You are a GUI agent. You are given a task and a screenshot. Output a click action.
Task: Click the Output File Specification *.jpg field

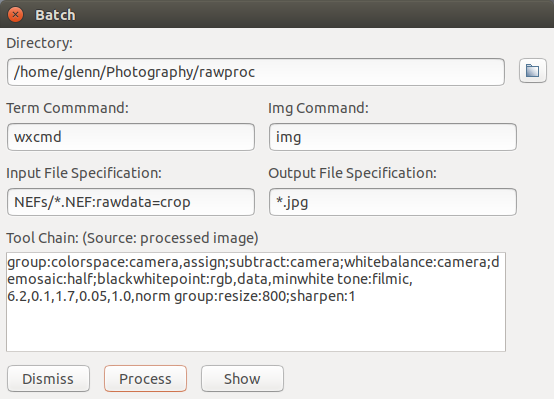point(393,202)
